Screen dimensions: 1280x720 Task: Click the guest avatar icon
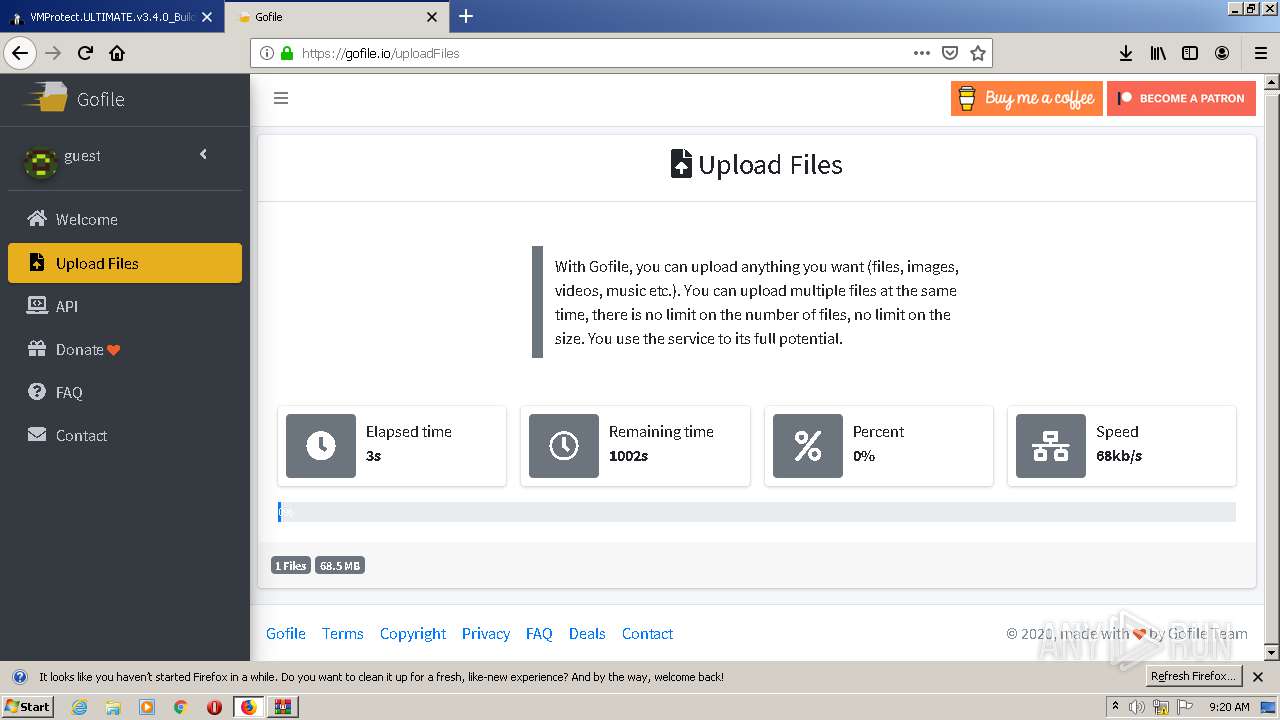[x=41, y=162]
